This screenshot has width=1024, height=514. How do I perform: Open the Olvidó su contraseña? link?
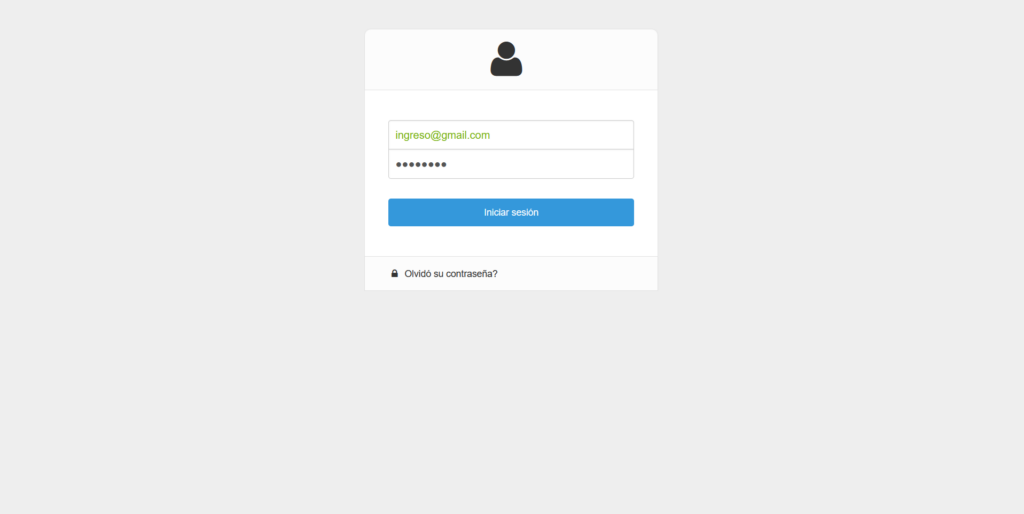[451, 274]
